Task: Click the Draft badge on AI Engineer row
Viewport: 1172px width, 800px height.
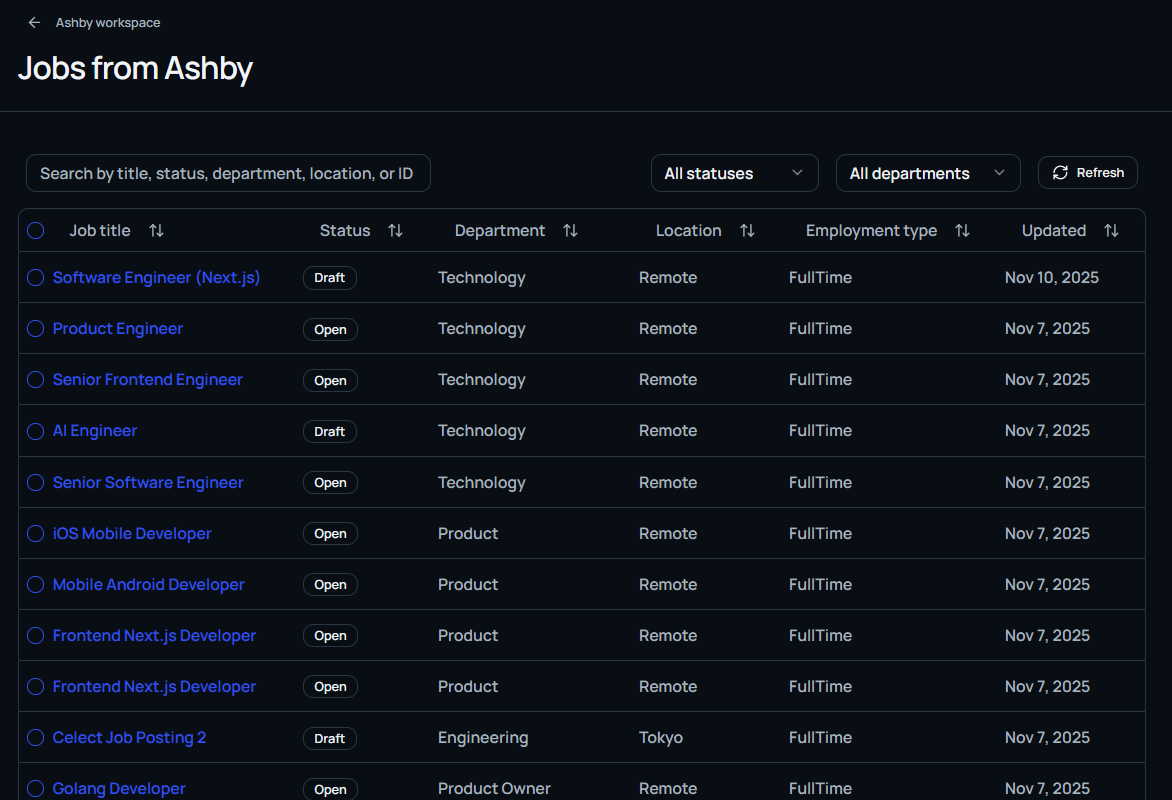Action: pos(330,432)
